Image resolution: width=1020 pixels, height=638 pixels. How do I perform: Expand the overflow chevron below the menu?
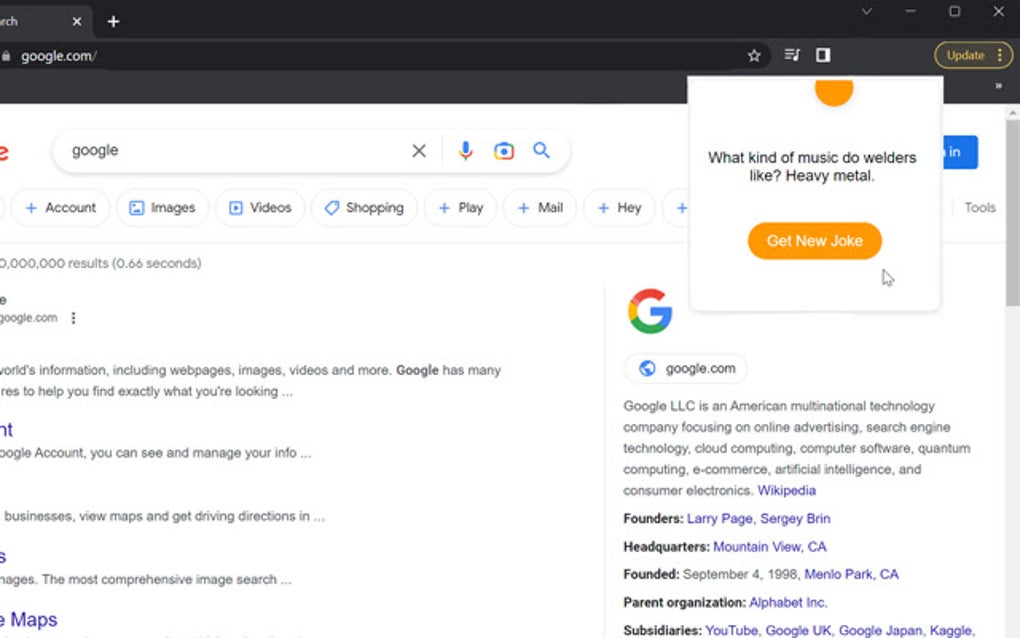coord(997,87)
